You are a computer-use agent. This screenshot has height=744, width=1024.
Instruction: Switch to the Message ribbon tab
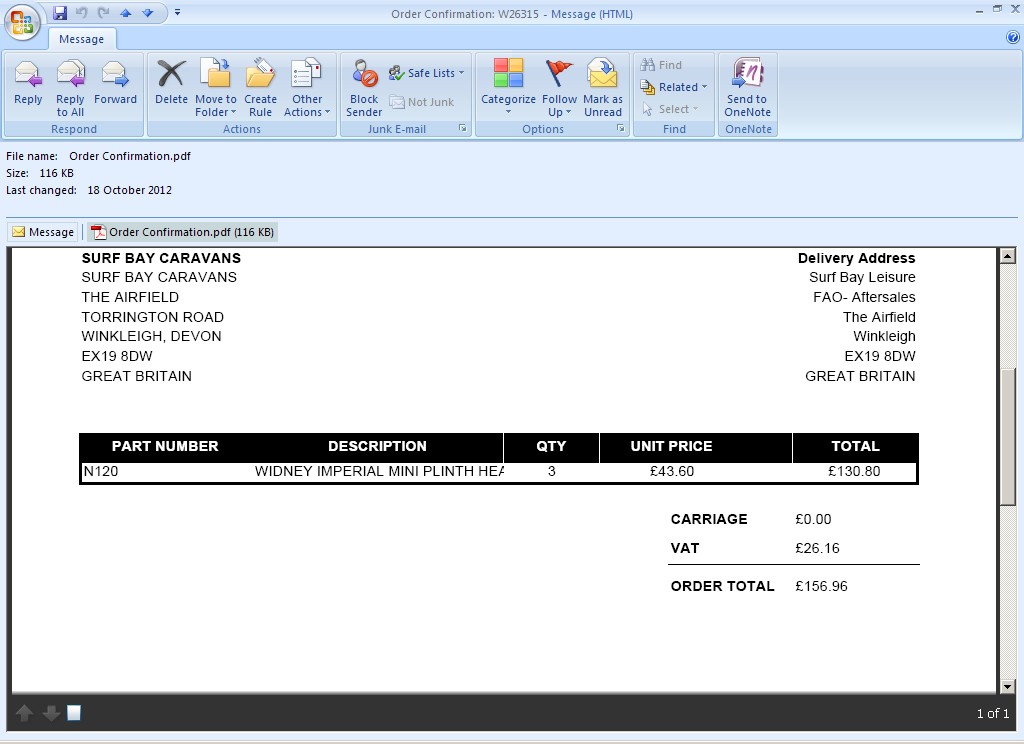point(82,39)
